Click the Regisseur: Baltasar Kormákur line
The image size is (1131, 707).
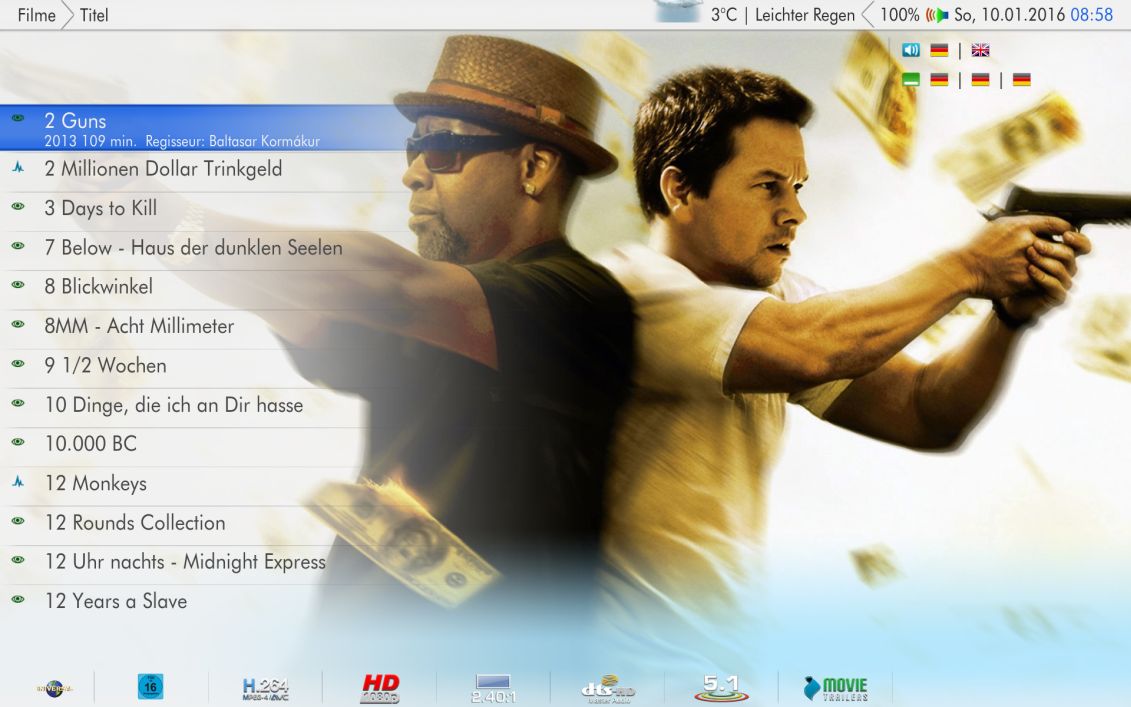(232, 141)
